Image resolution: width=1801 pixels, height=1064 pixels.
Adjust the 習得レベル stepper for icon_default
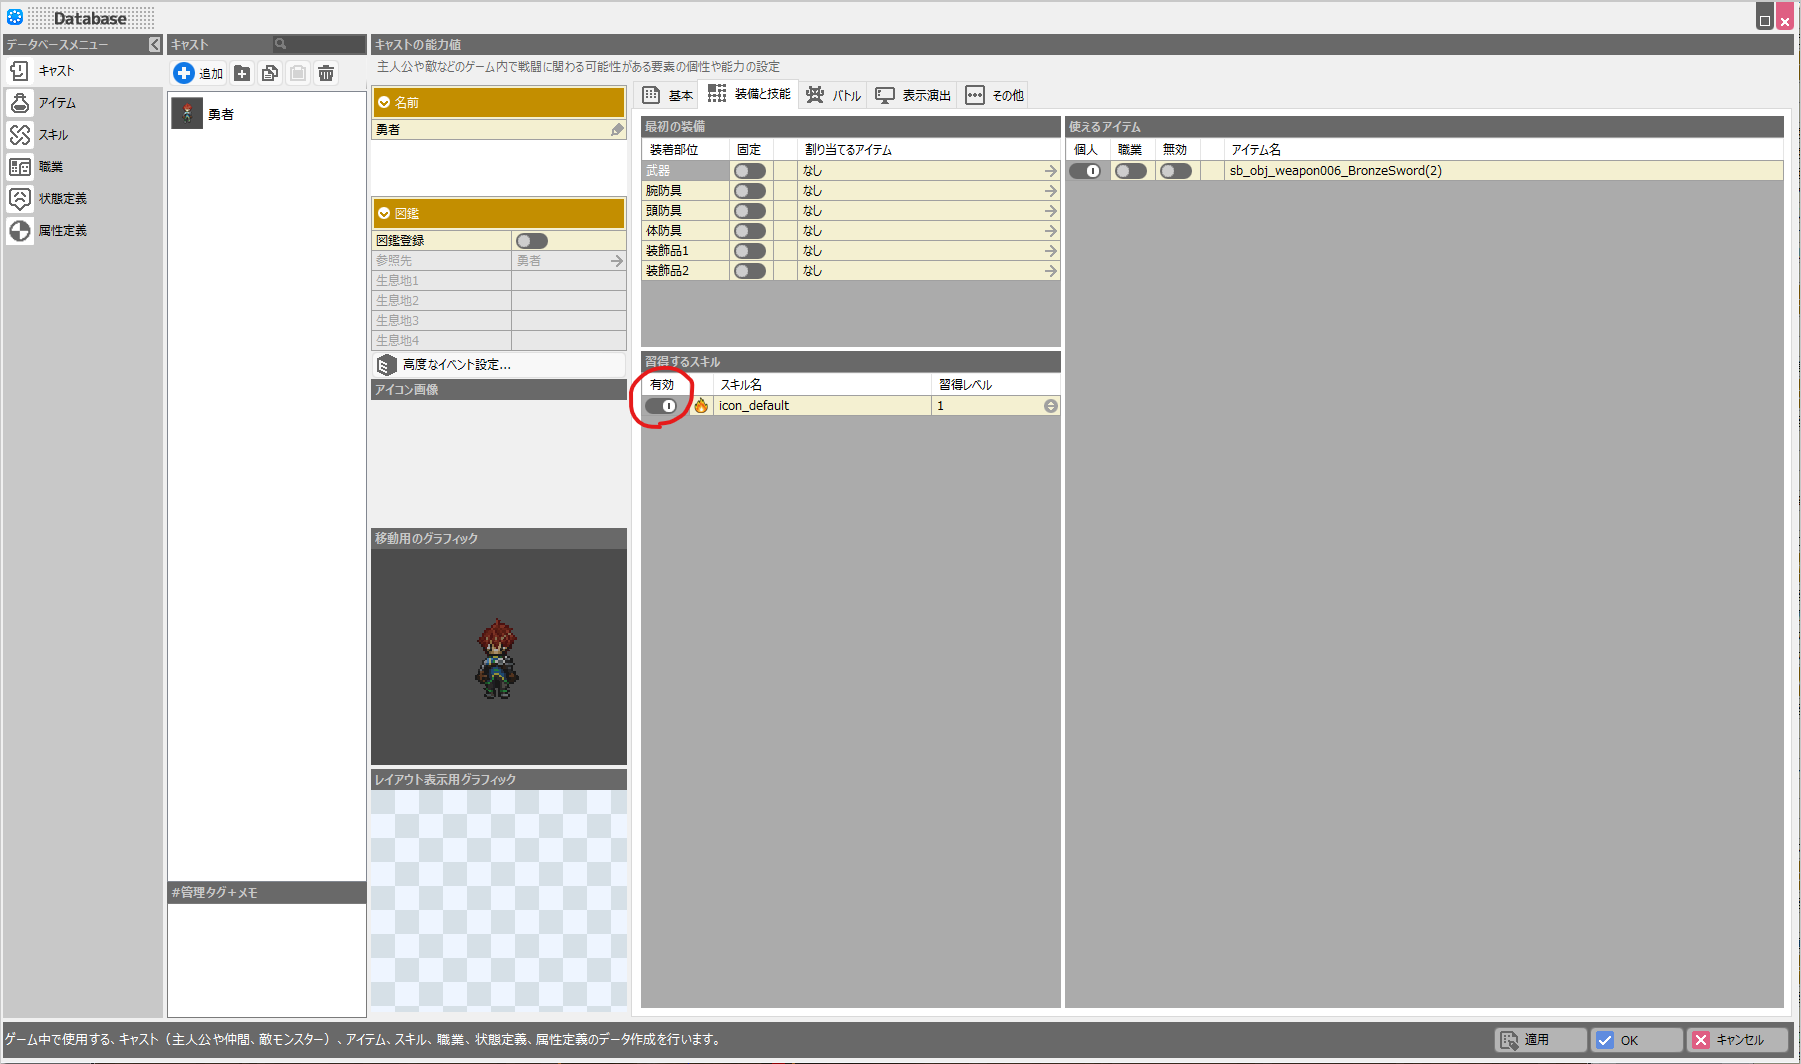click(1050, 406)
